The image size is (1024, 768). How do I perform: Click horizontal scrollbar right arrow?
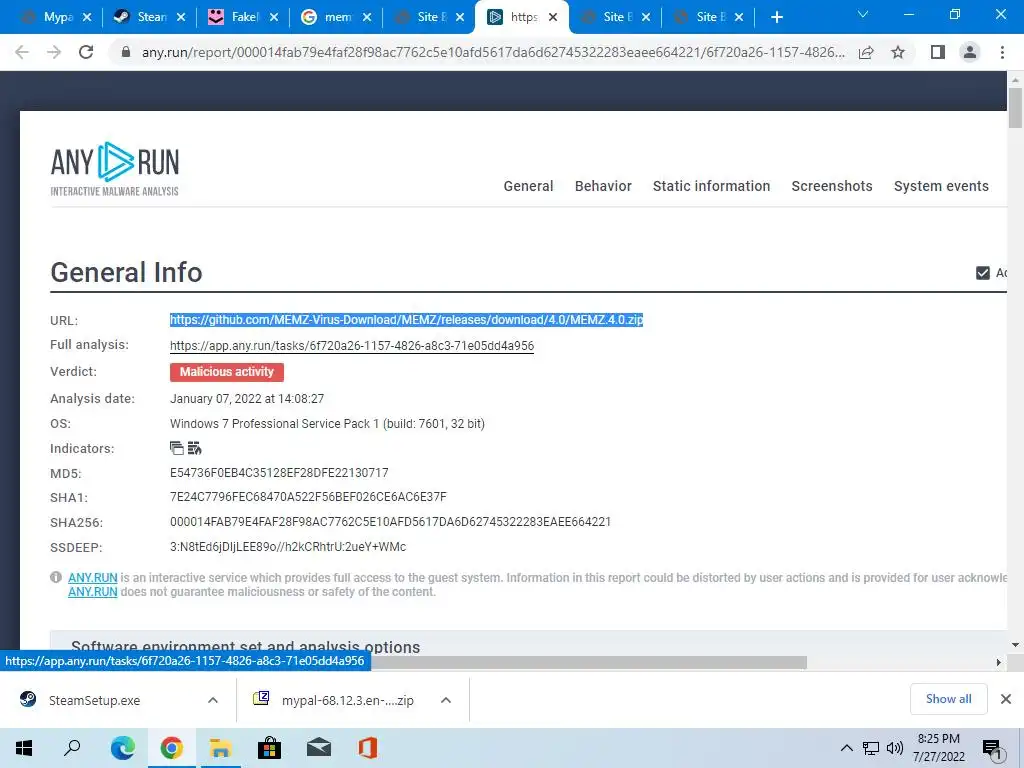pos(998,662)
